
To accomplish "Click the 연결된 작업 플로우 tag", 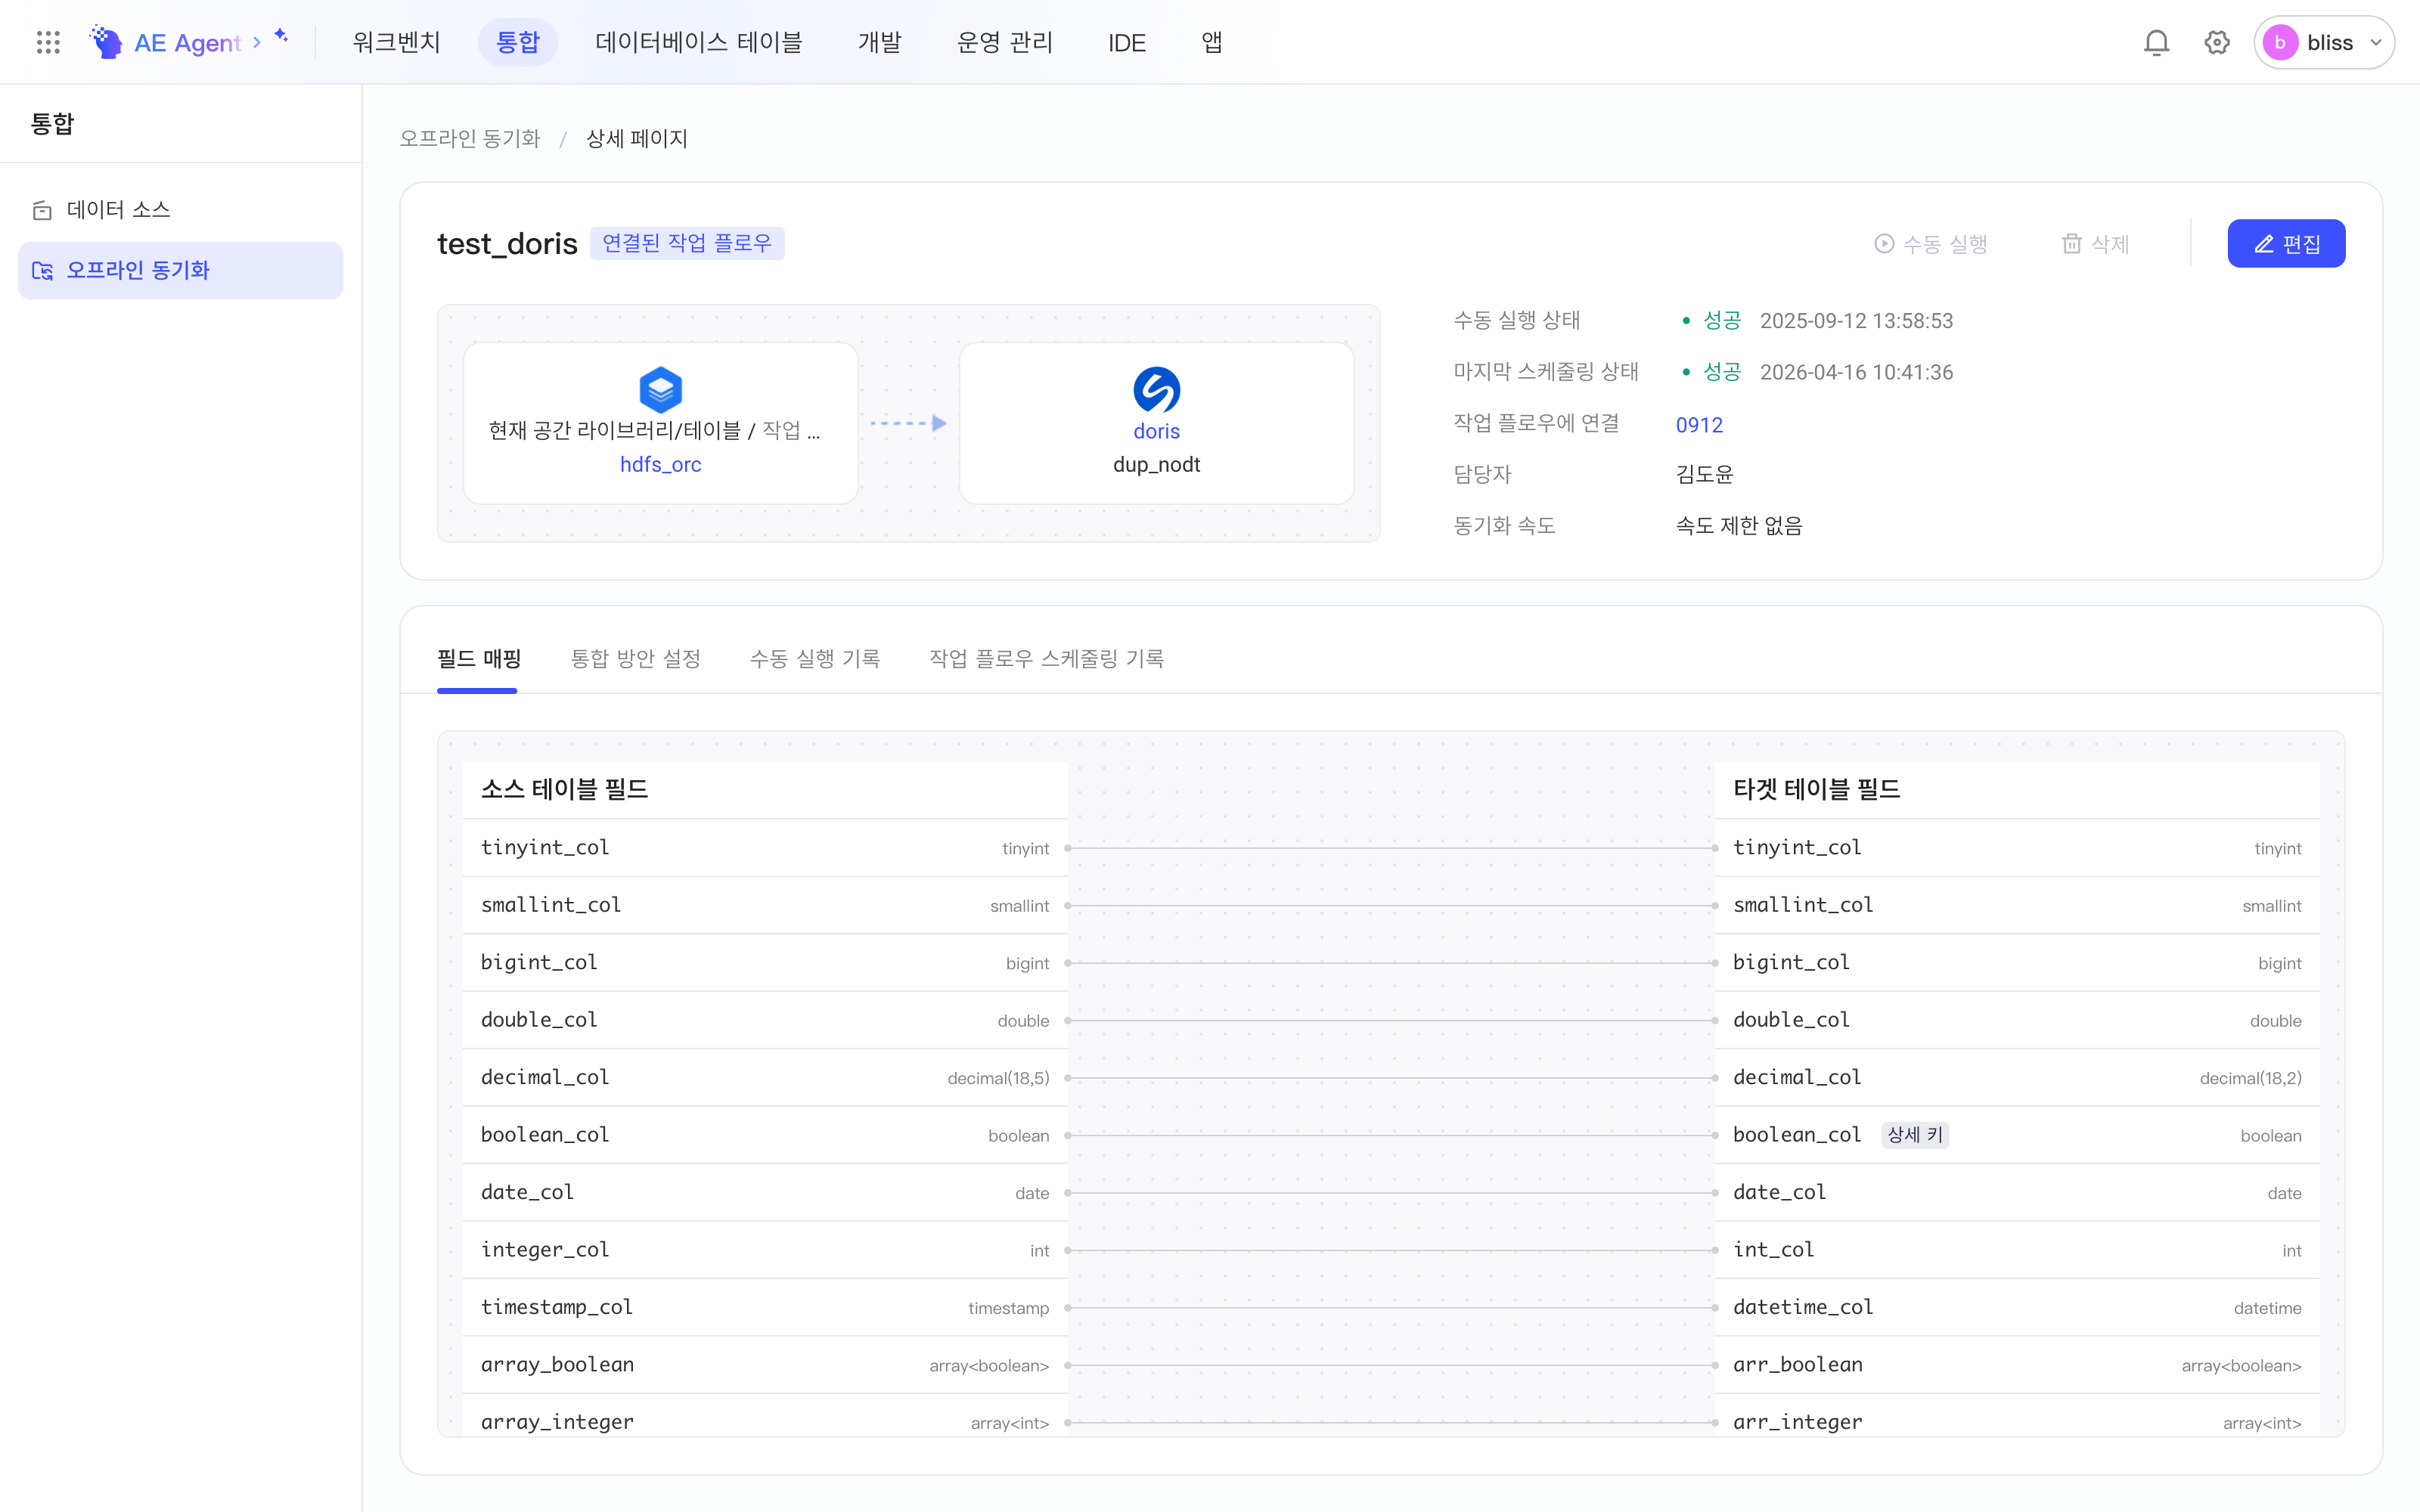I will pyautogui.click(x=687, y=243).
